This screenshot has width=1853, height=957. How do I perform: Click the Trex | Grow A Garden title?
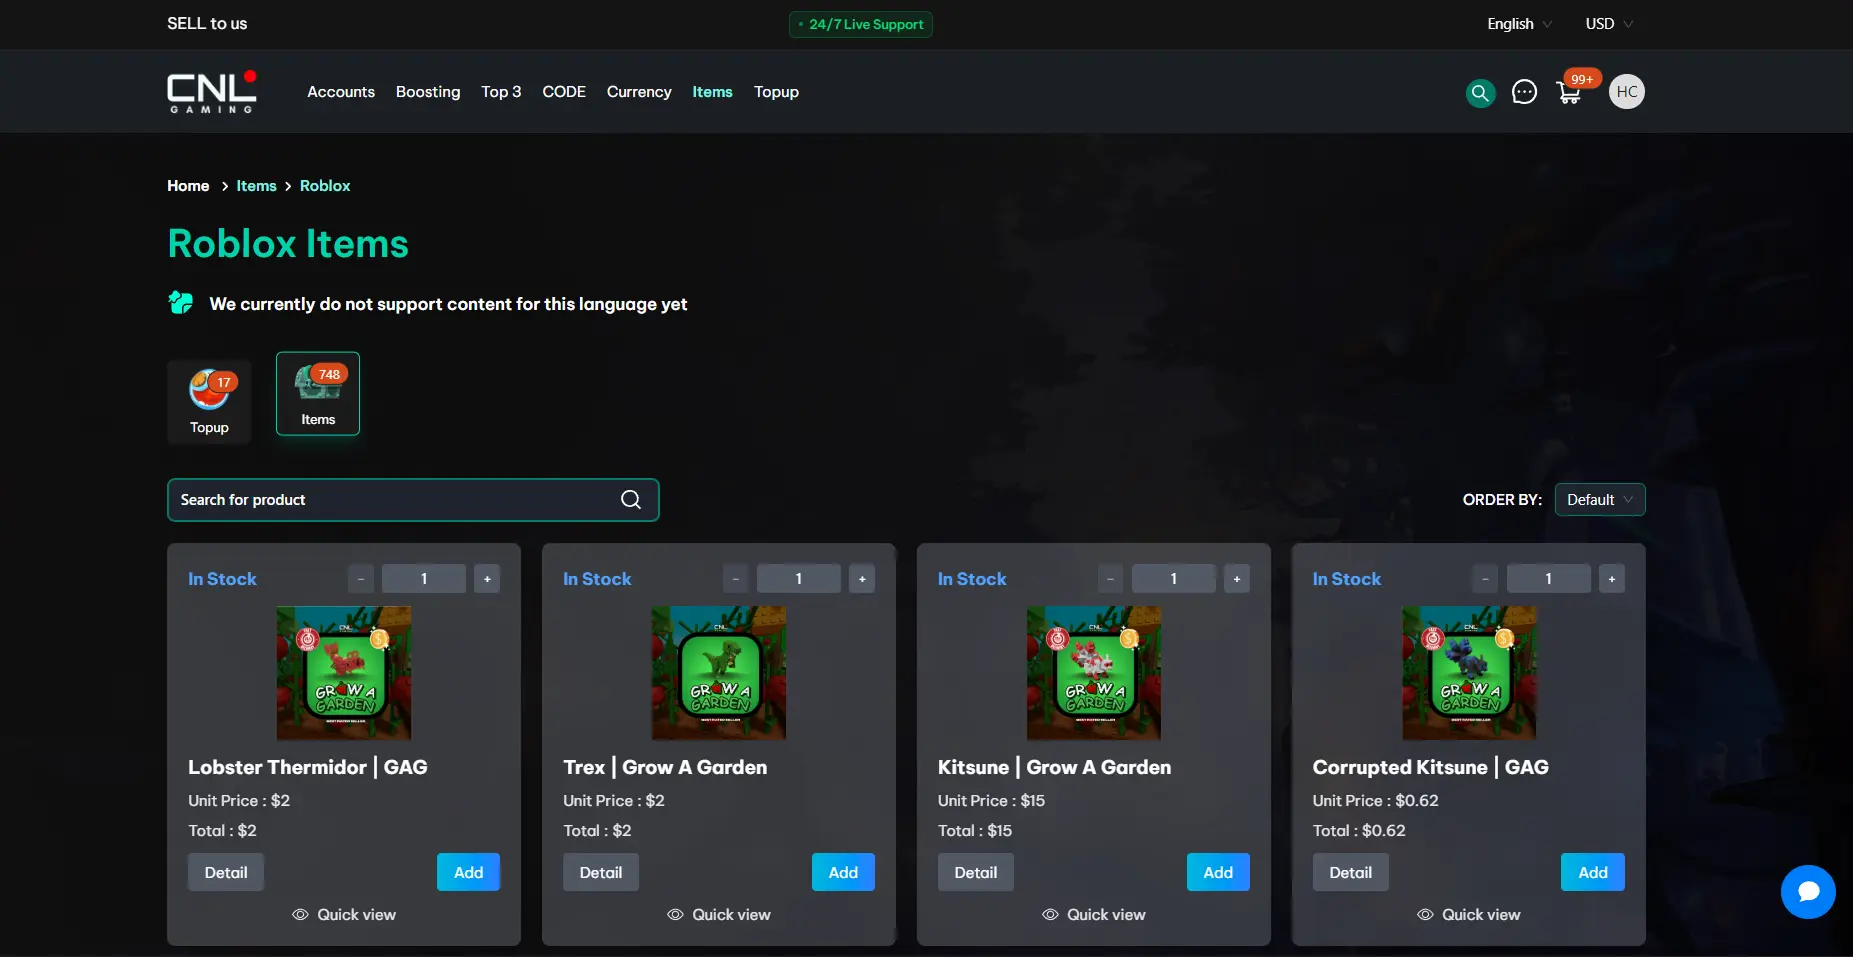(x=665, y=767)
